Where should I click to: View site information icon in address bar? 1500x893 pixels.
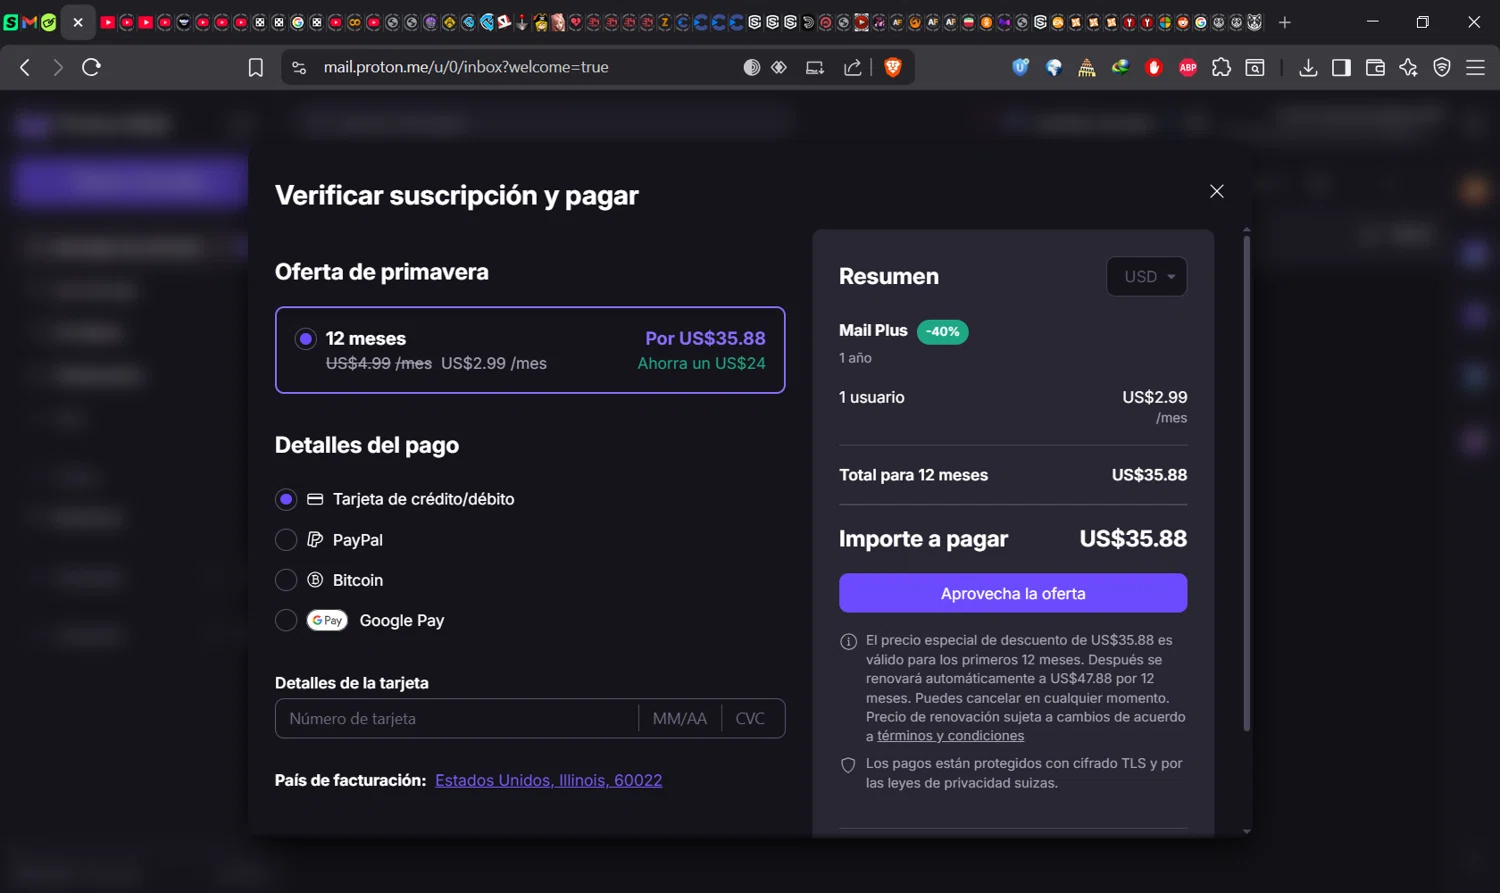299,67
